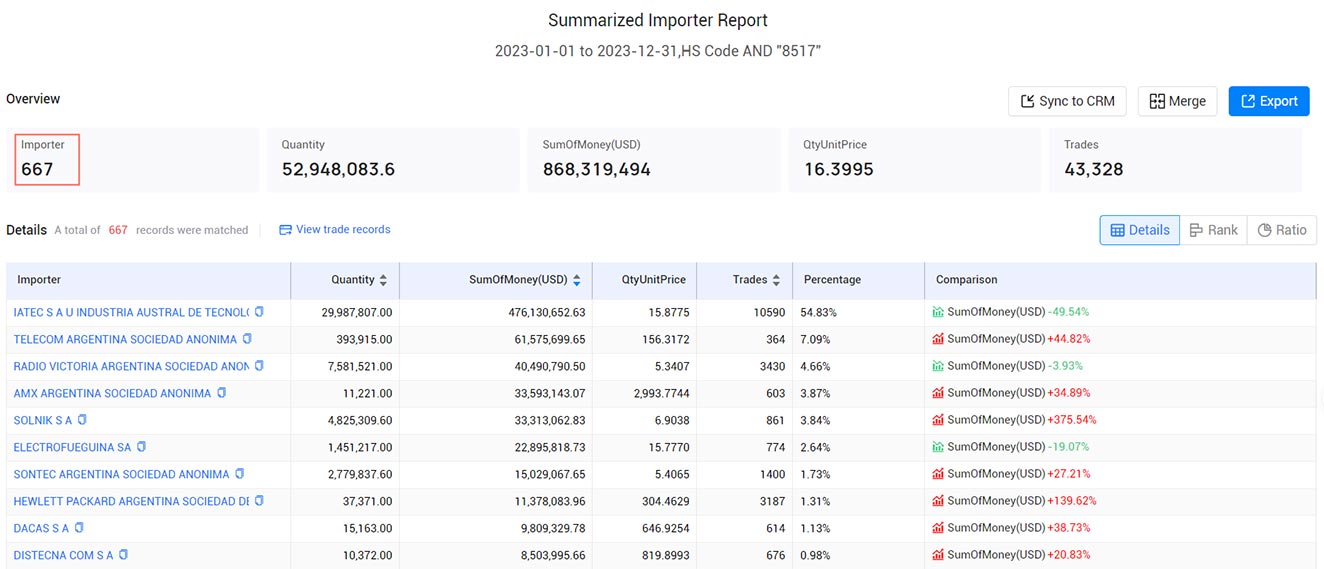Click QtyUnitPrice overview card 16.3995
1324x569 pixels.
tap(915, 159)
